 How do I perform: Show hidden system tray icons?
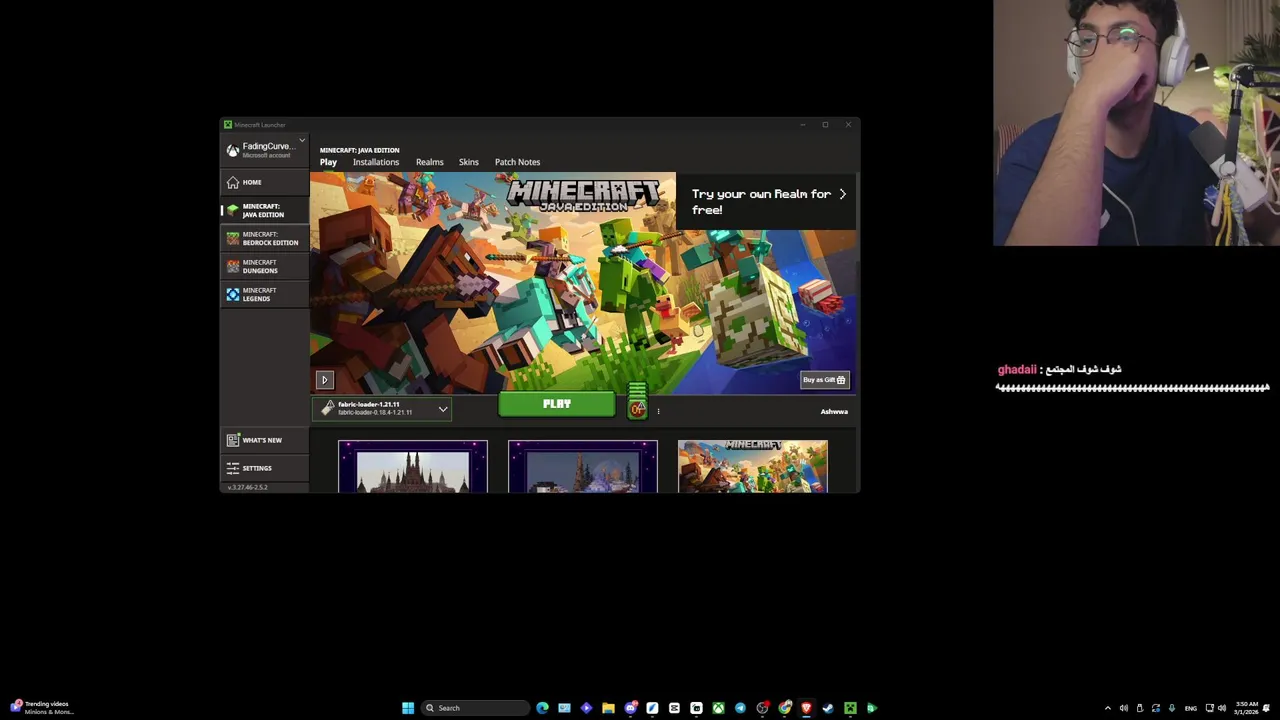tap(1108, 708)
